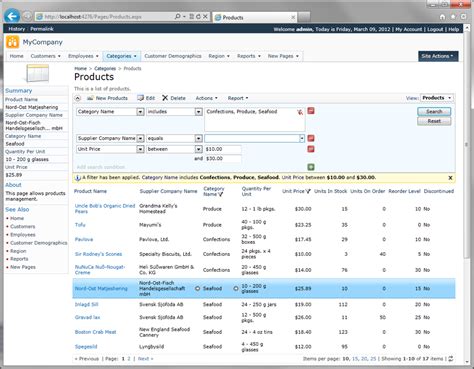Screen dimensions: 474x369
Task: Go to the Next page link
Action: pyautogui.click(x=145, y=359)
